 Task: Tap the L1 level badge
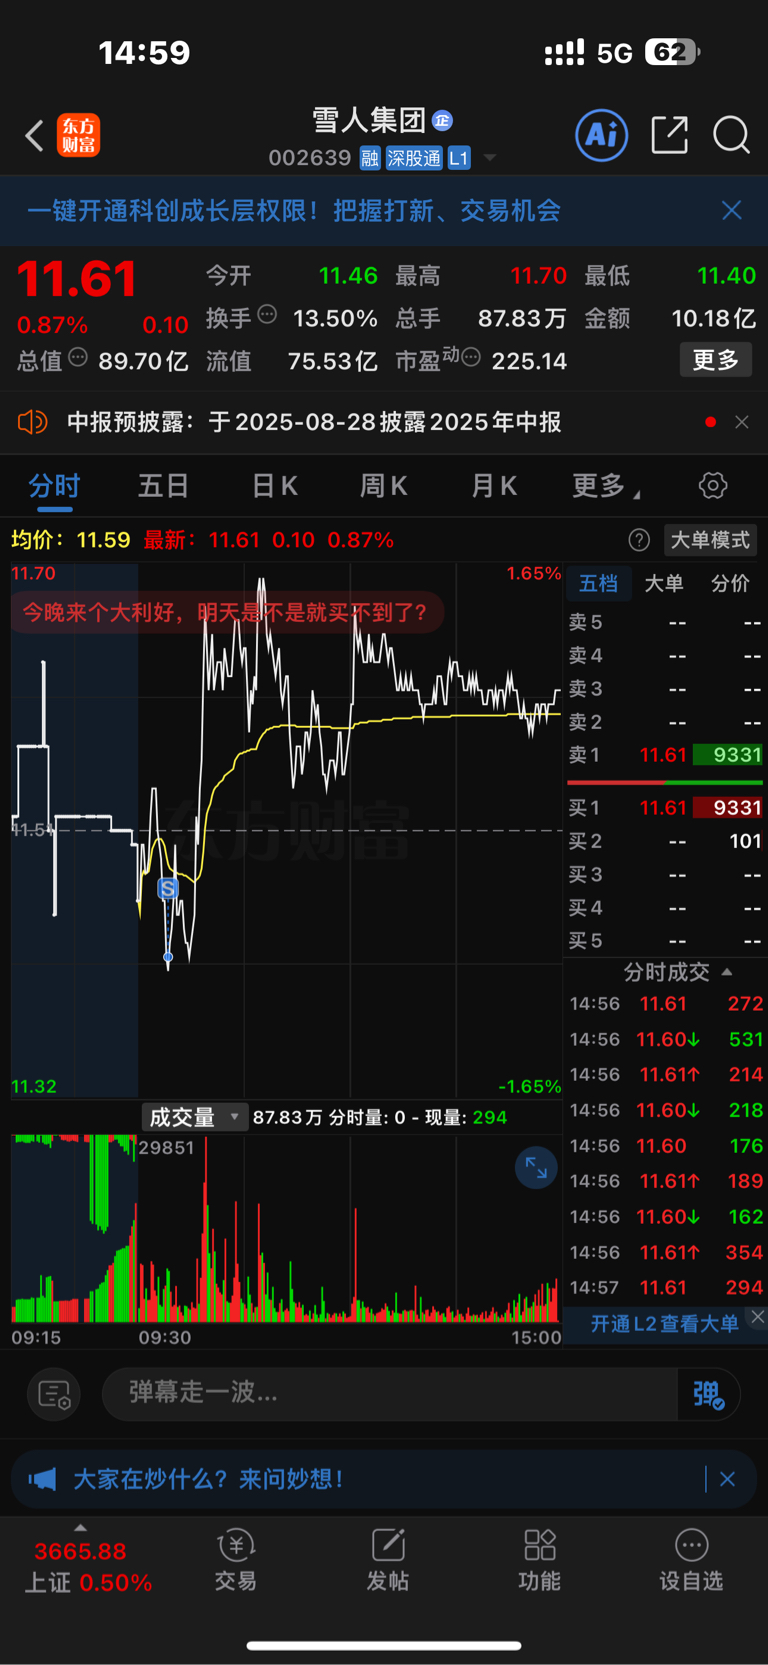(458, 158)
